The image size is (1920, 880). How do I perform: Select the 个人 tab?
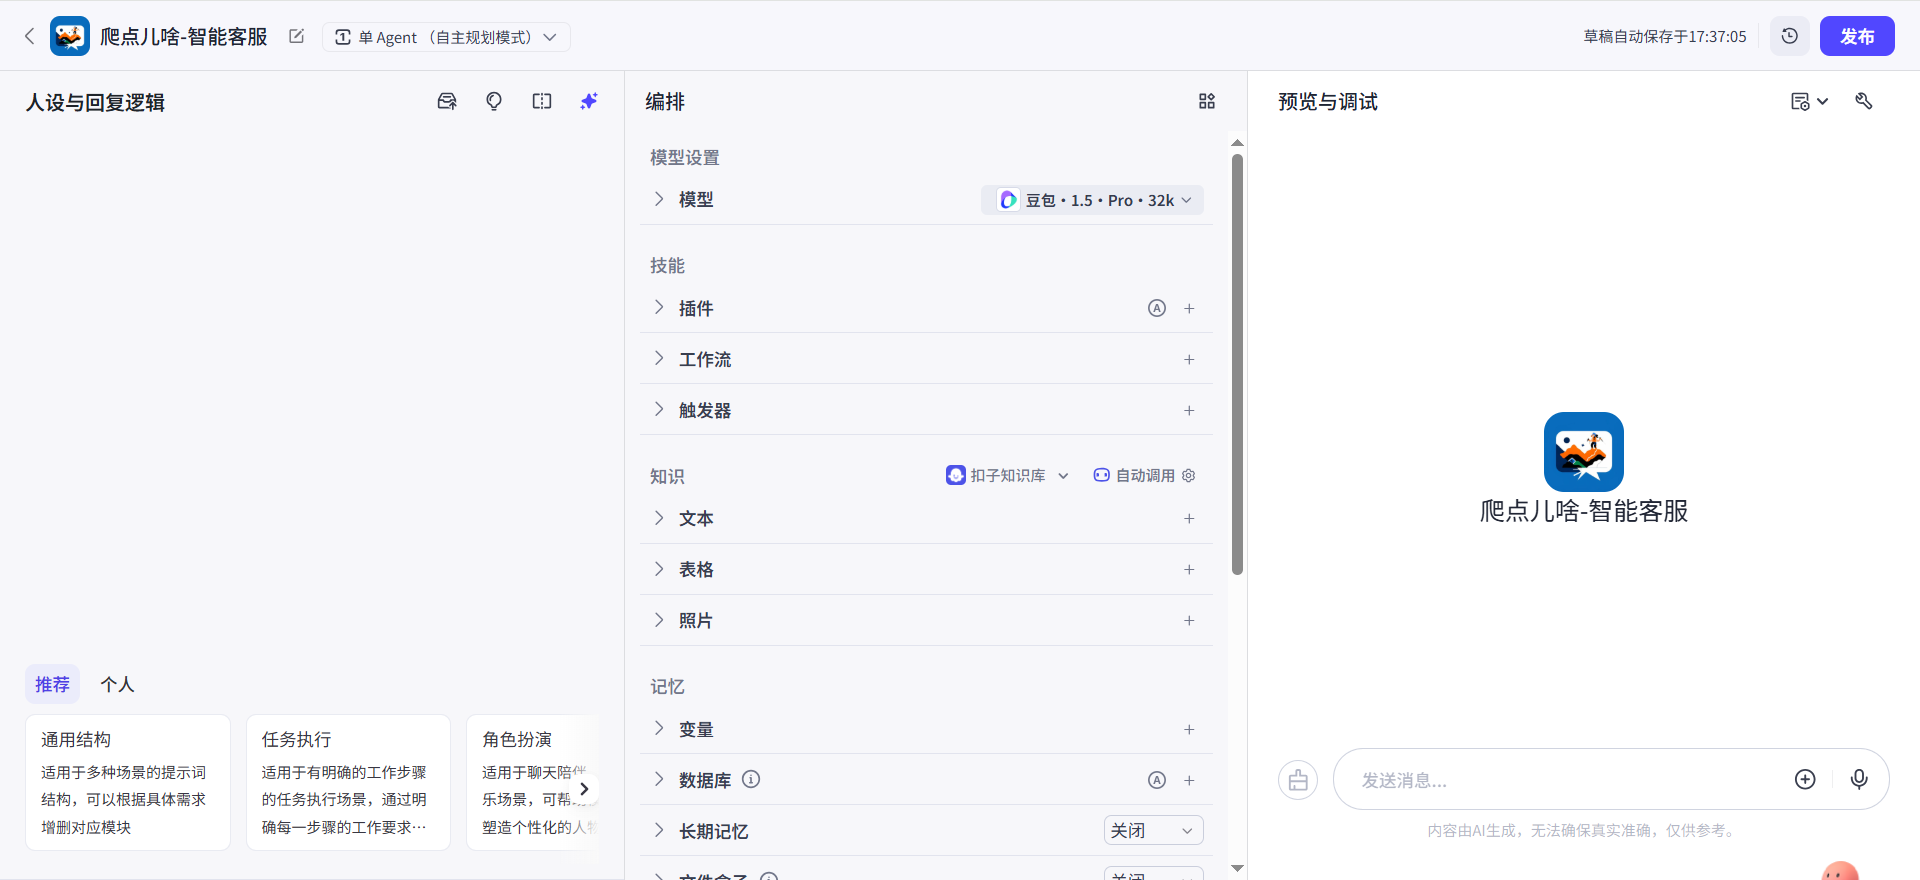point(117,684)
